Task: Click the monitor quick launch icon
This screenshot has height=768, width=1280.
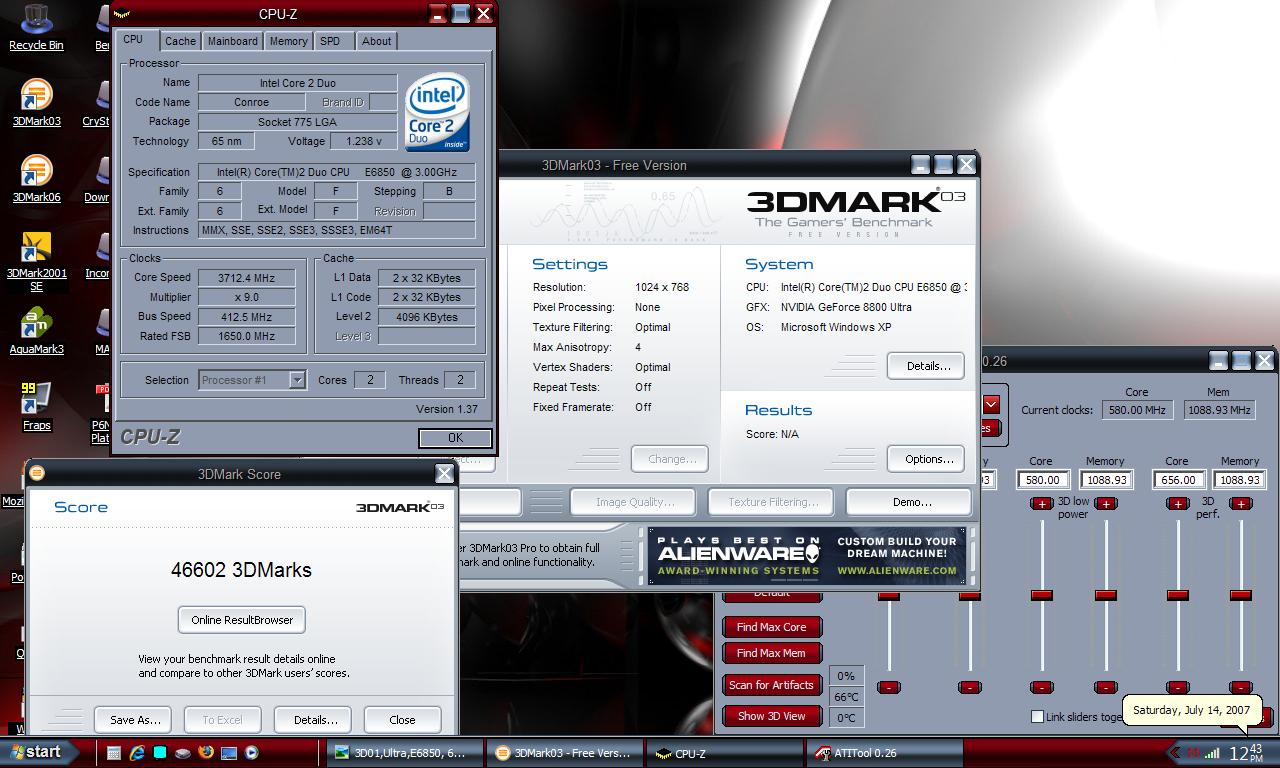Action: coord(229,753)
